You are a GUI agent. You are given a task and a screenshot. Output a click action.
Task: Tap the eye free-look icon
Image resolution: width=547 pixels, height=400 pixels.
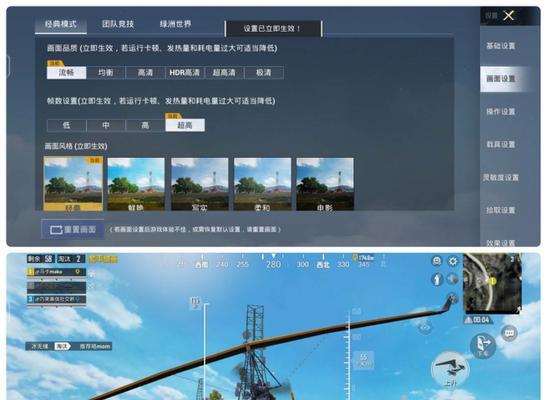point(425,327)
